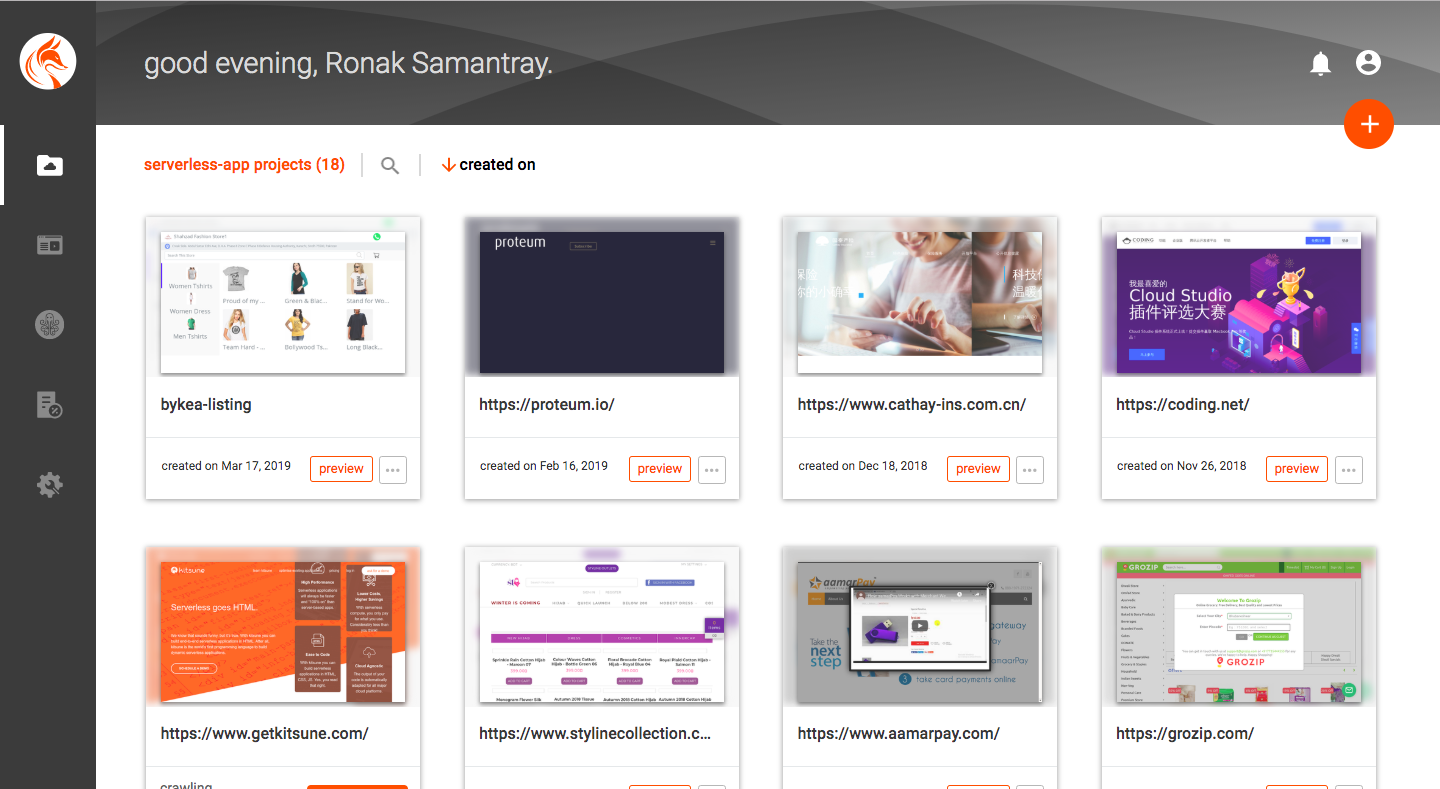
Task: Click 'created on Nov 26, 2018' text
Action: click(1182, 466)
